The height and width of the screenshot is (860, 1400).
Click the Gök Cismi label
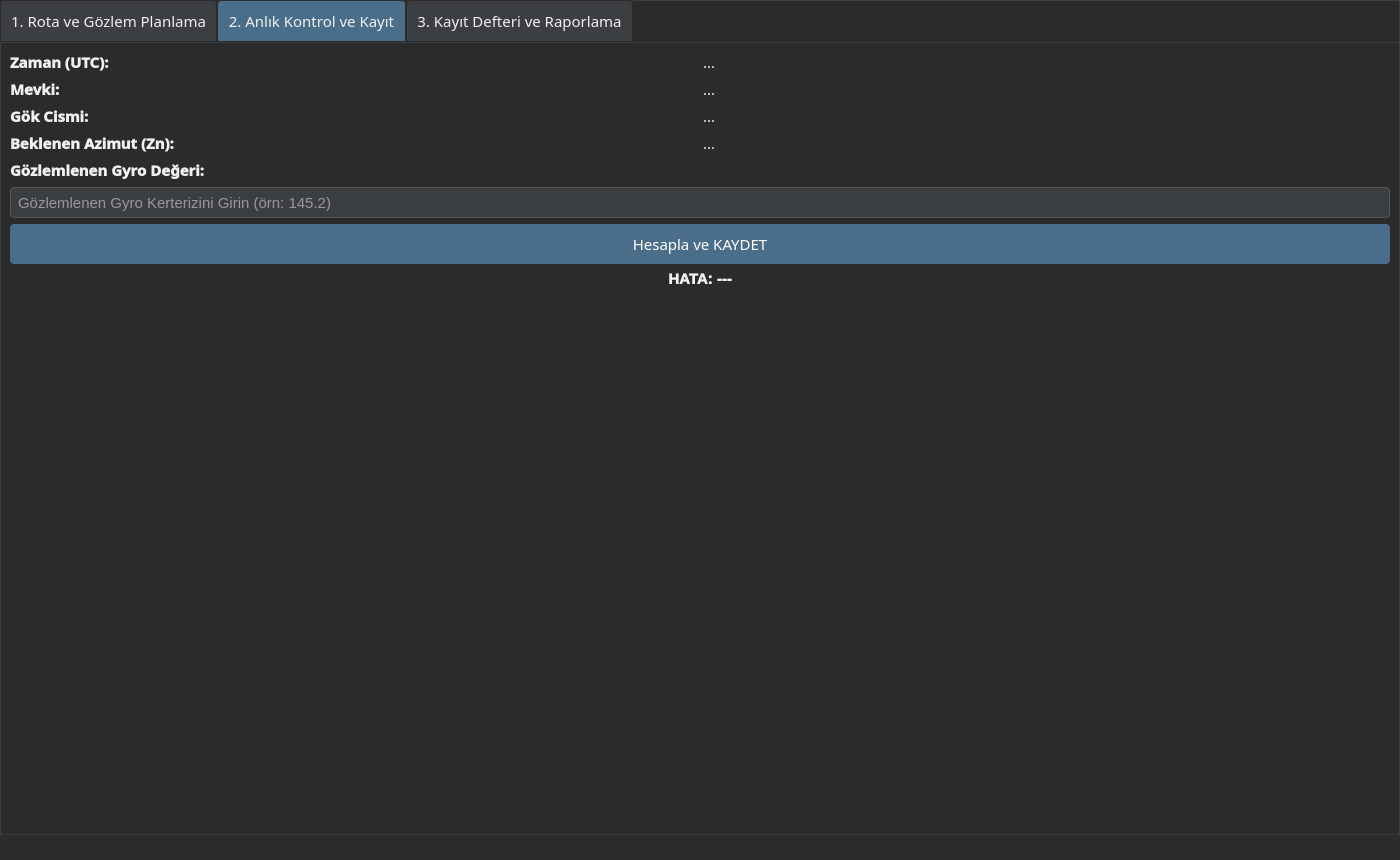coord(49,116)
